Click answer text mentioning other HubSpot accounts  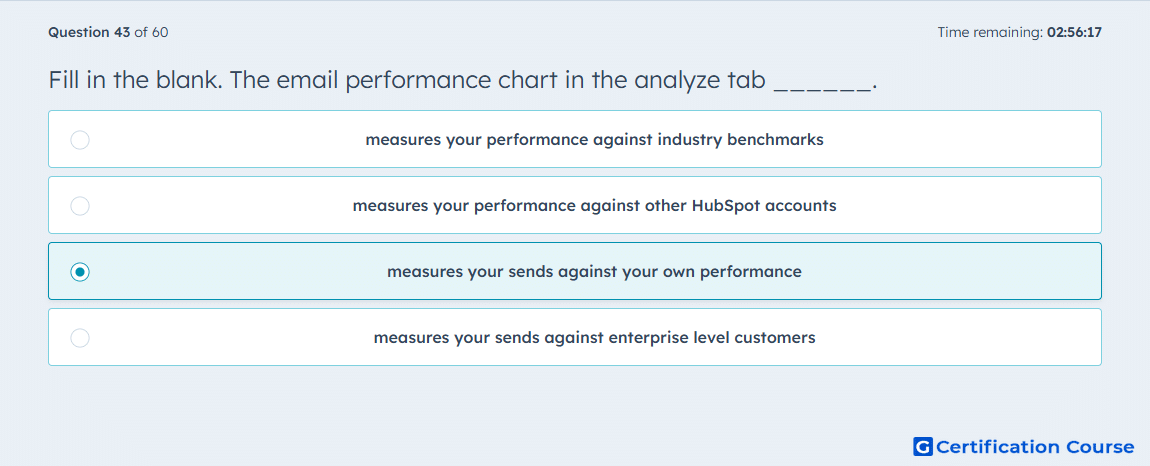pos(594,205)
